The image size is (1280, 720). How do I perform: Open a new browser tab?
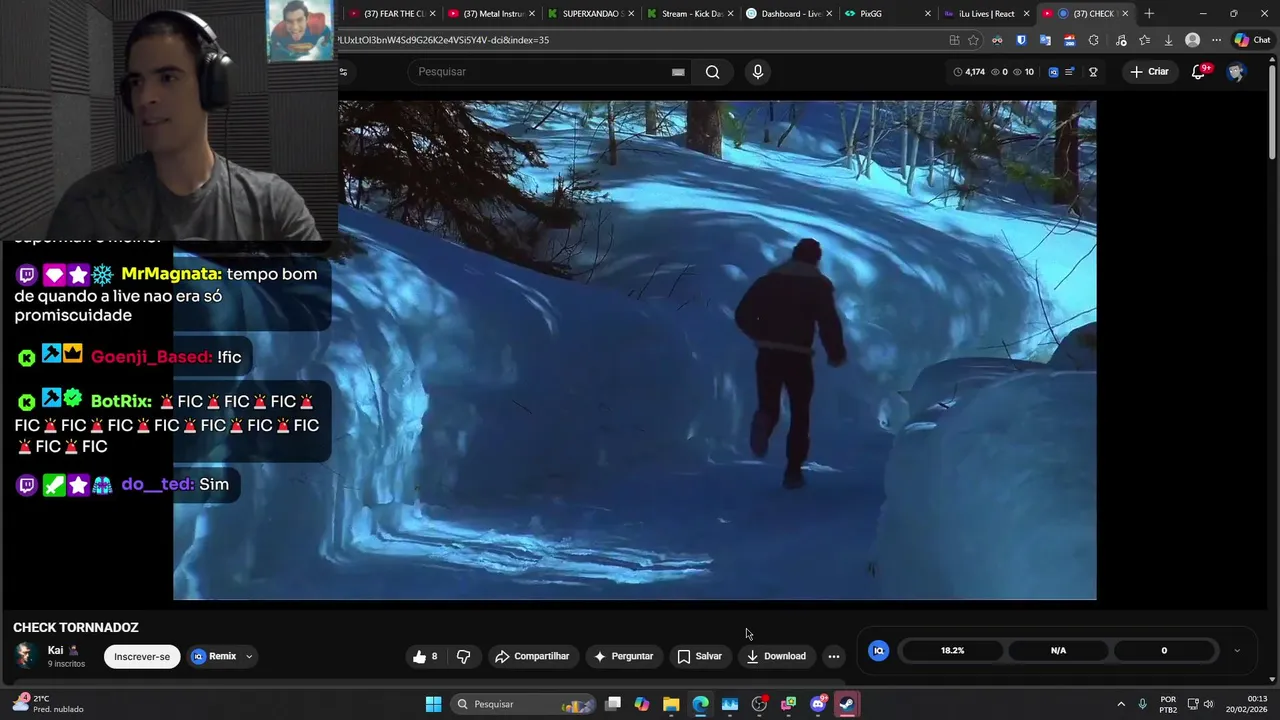point(1149,14)
